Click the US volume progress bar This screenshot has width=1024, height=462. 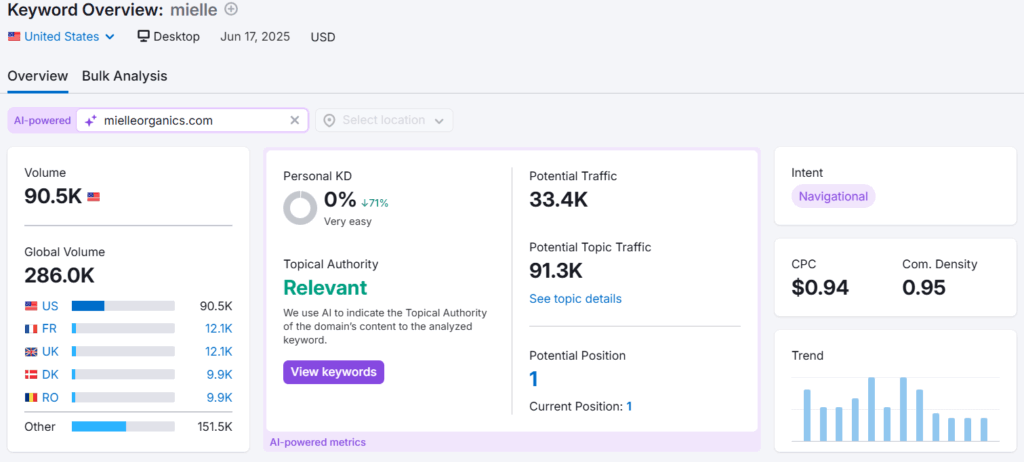point(123,306)
